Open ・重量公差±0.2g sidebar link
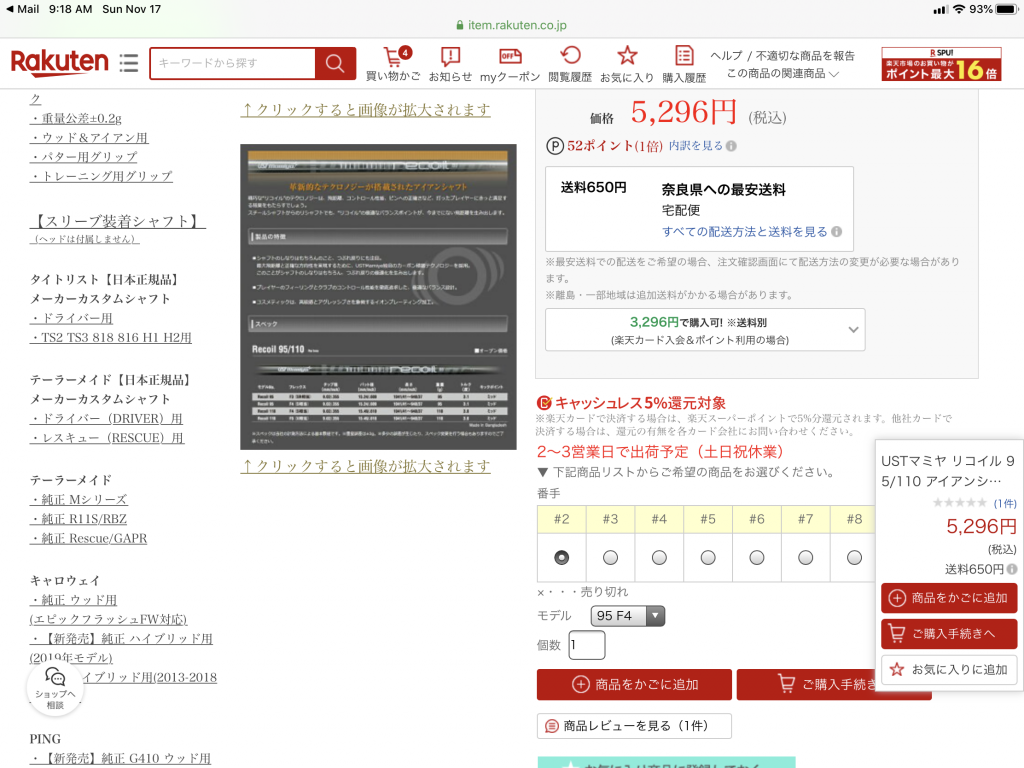This screenshot has width=1024, height=768. tap(76, 118)
